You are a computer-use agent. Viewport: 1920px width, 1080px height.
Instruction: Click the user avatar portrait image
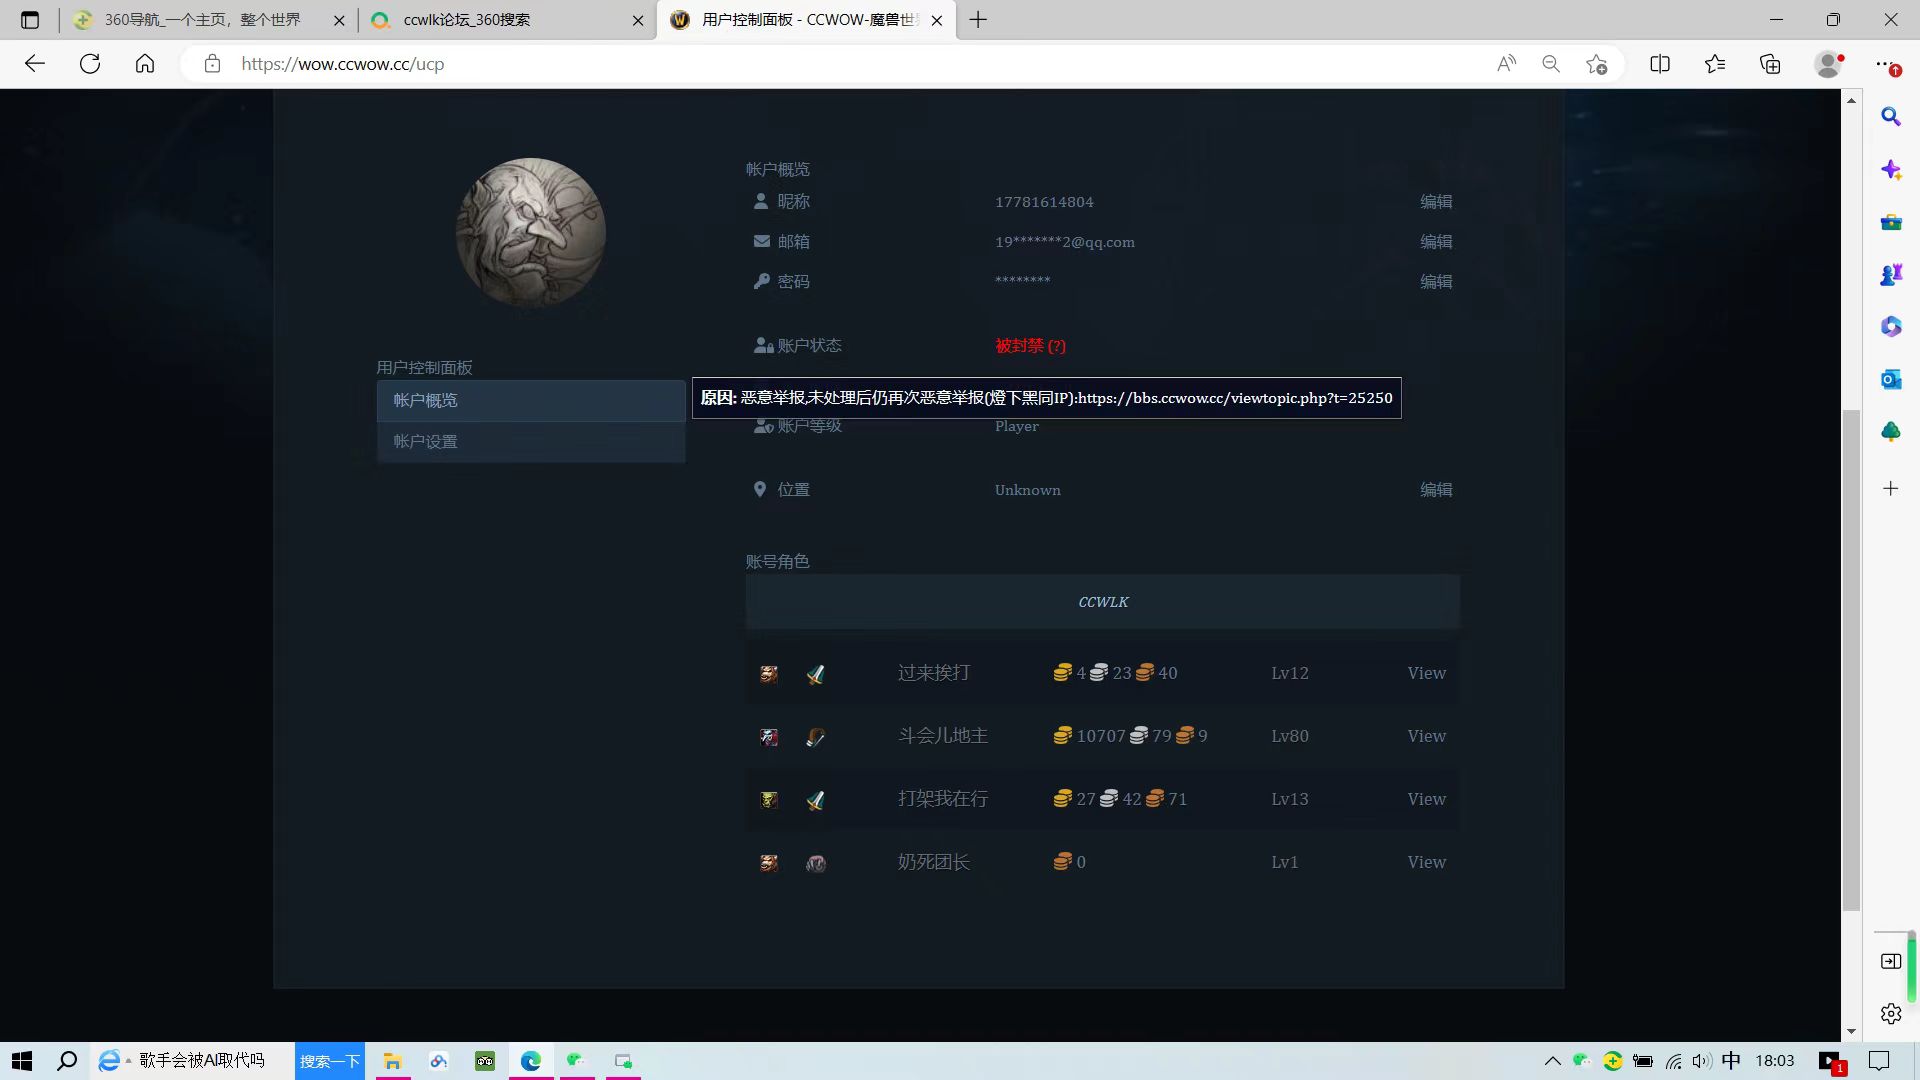pos(531,232)
